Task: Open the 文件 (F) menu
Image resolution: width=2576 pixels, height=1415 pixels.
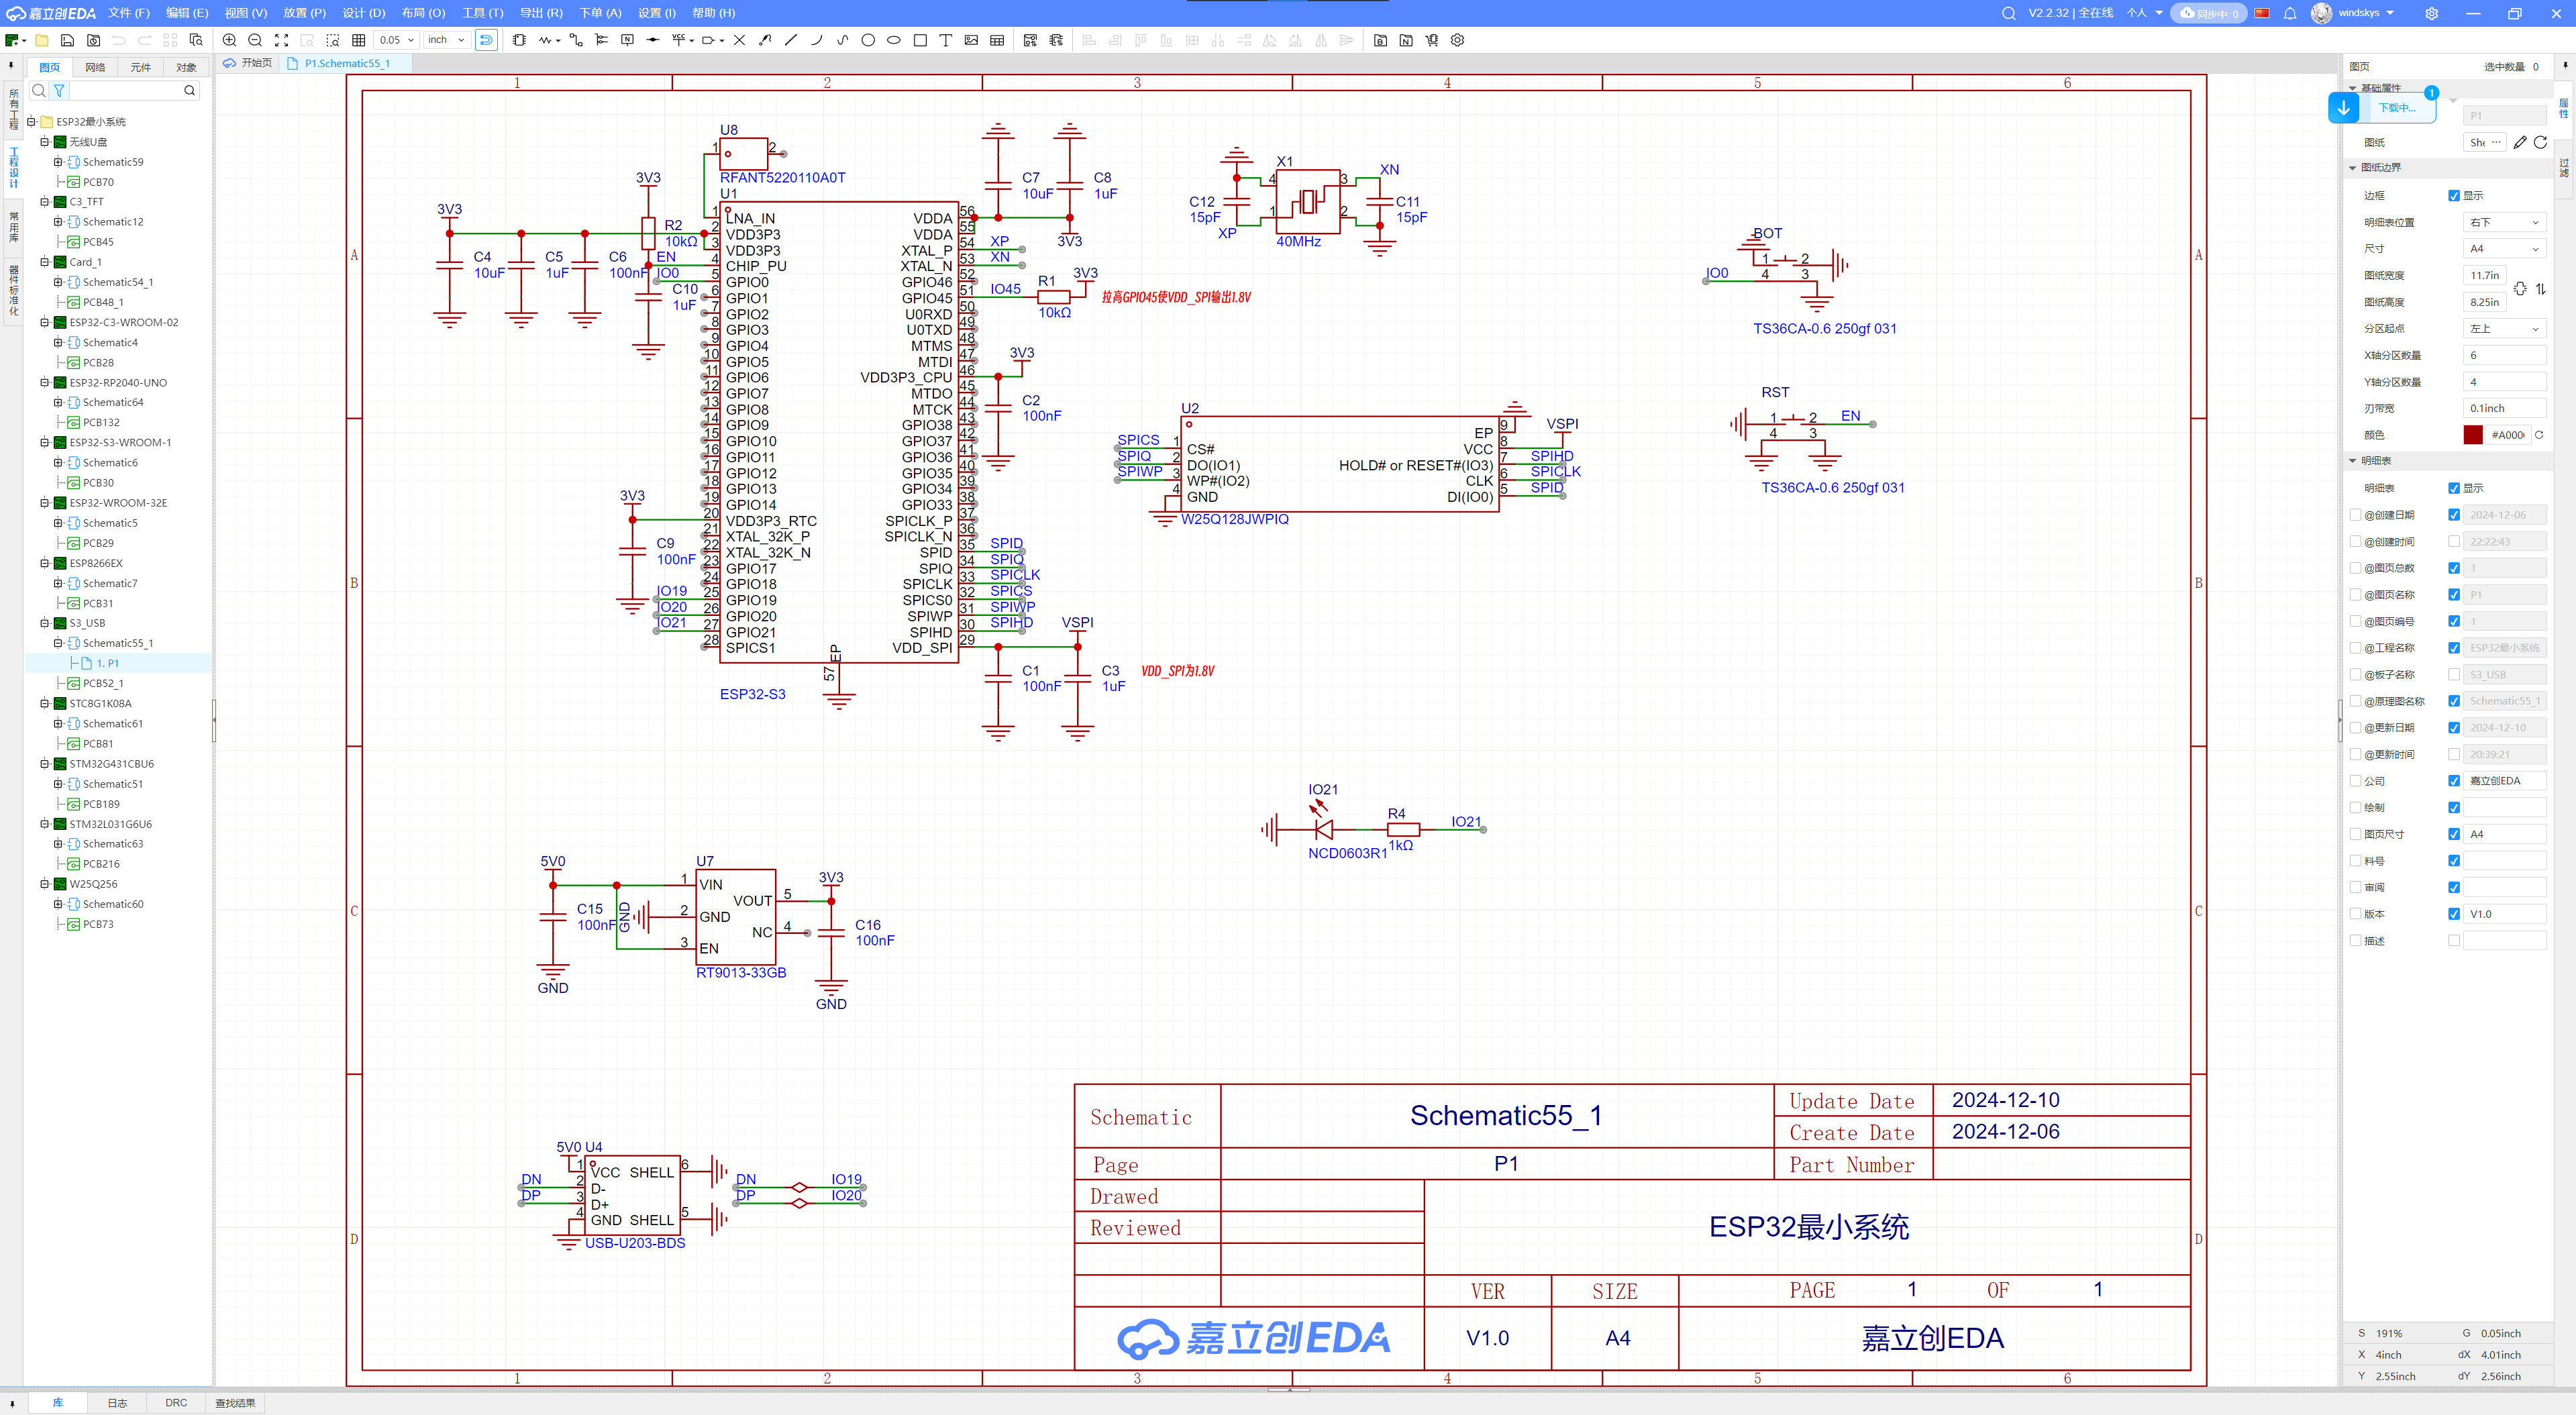Action: (129, 13)
